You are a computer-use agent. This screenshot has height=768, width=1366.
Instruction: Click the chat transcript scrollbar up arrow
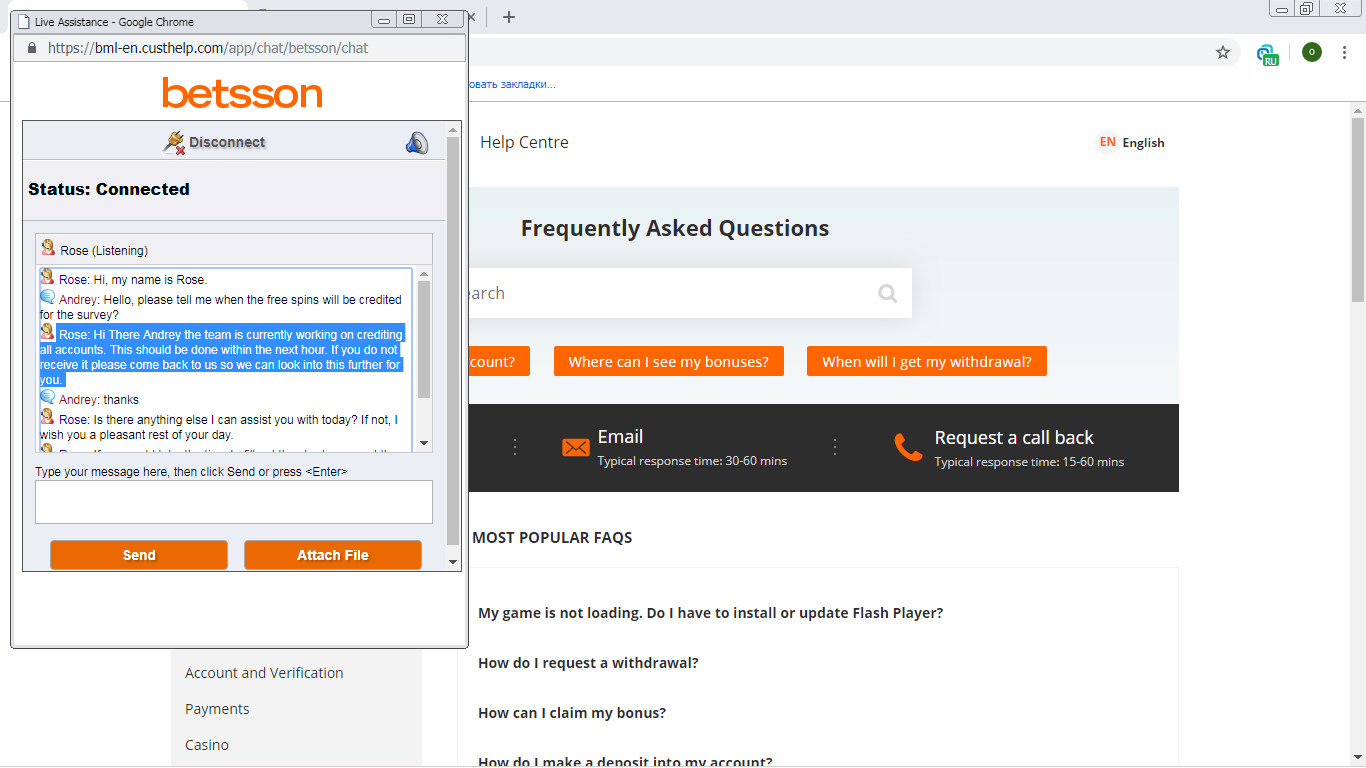[x=424, y=274]
